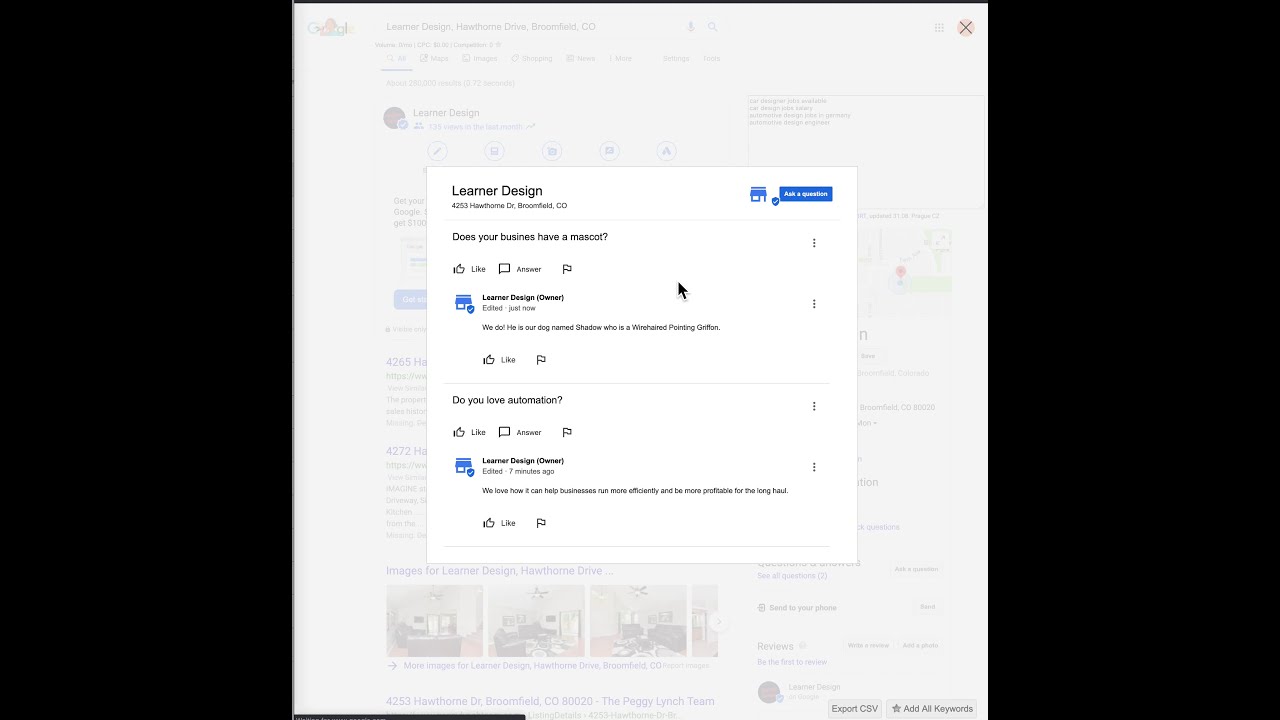Open the More search menu
This screenshot has height=720, width=1280.
pos(620,59)
